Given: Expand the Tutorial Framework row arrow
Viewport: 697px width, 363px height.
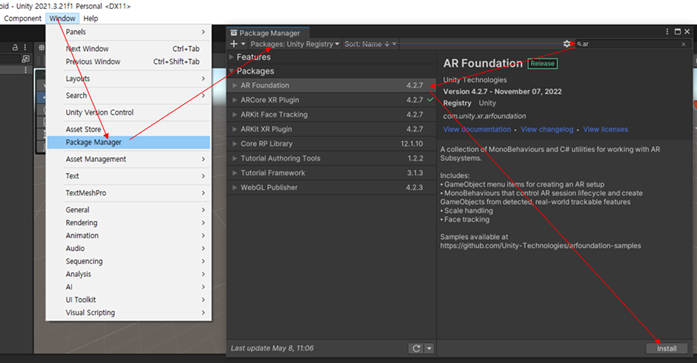Looking at the screenshot, I should [x=235, y=173].
